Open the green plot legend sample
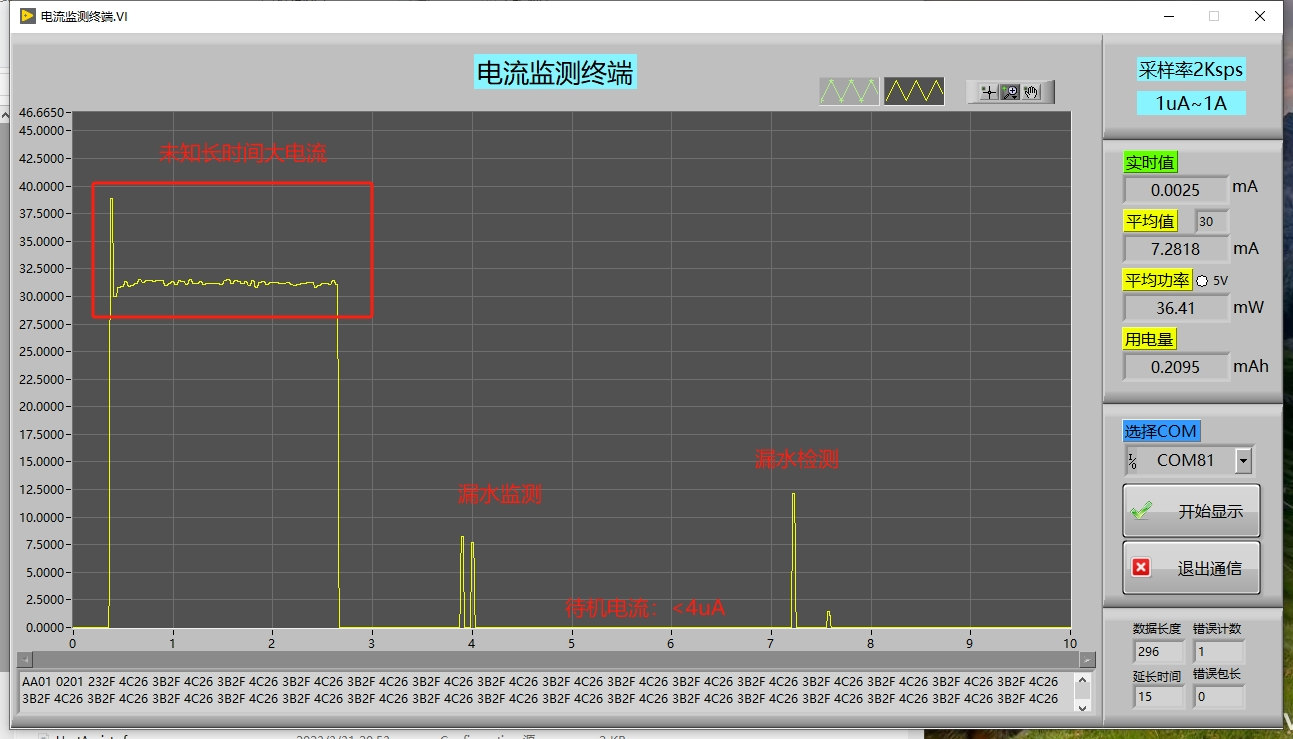The width and height of the screenshot is (1293, 739). pos(849,91)
